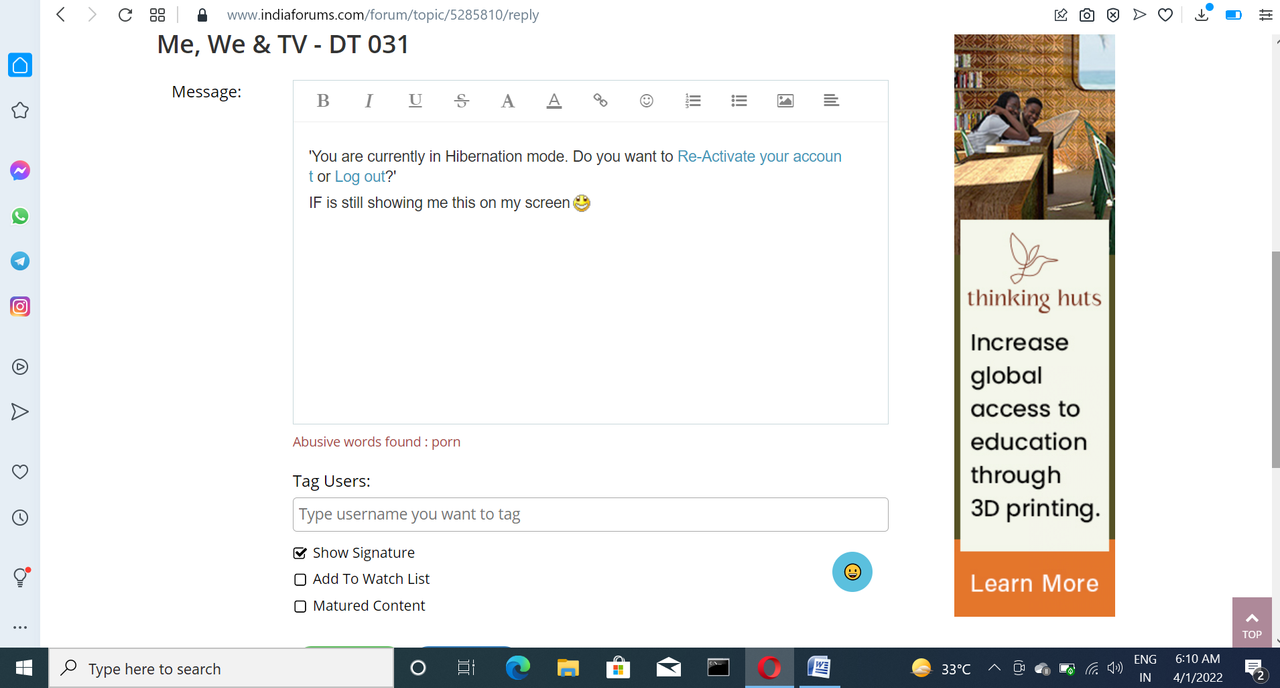Insert a numbered list
This screenshot has height=688, width=1280.
point(693,101)
